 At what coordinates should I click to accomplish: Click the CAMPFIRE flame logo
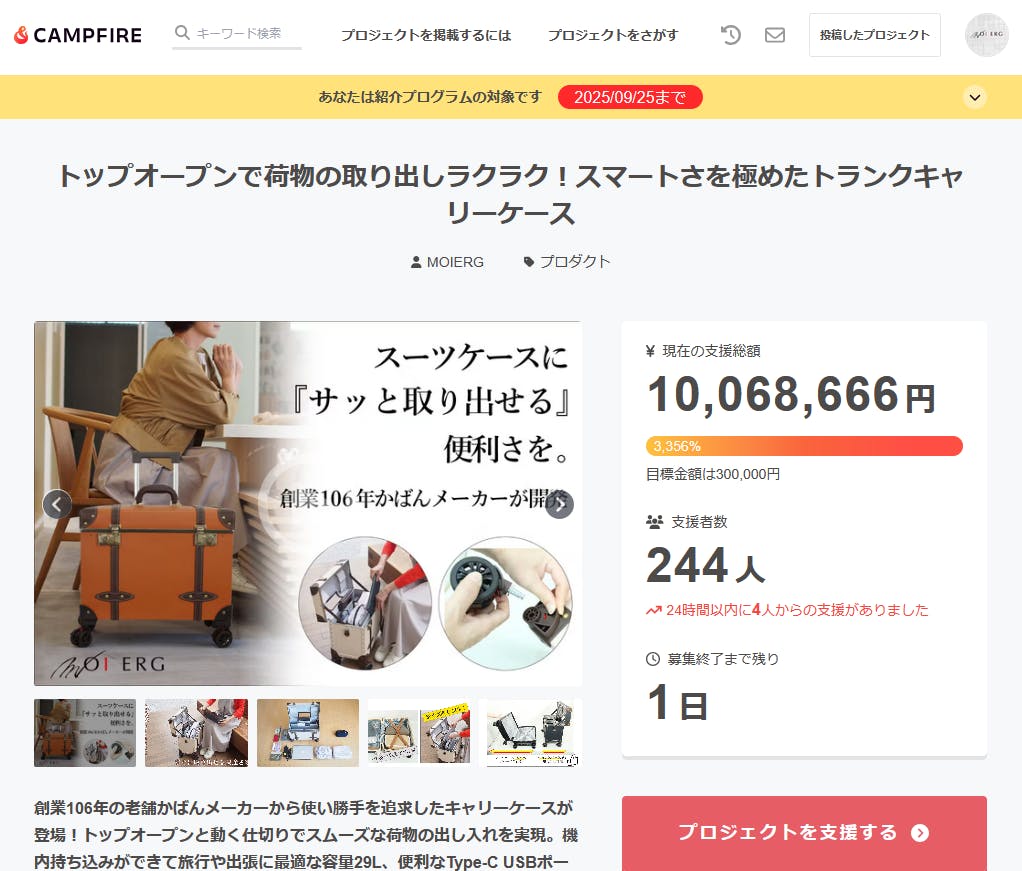point(22,35)
